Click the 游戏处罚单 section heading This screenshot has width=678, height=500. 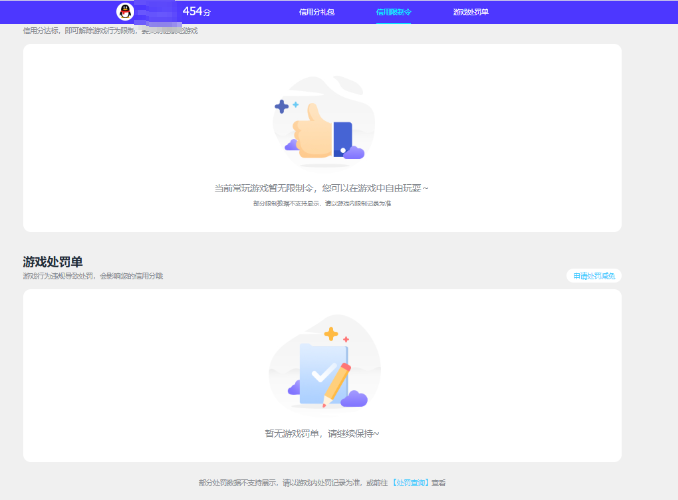53,262
